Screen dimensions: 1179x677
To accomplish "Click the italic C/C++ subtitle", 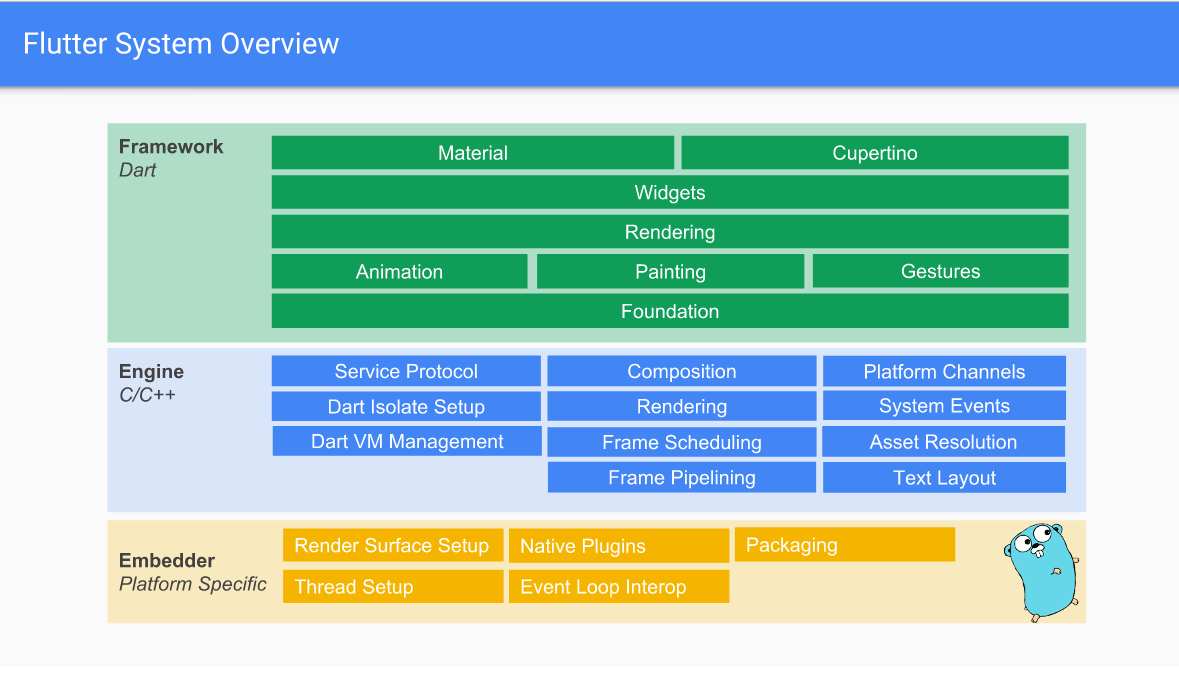I will (147, 395).
